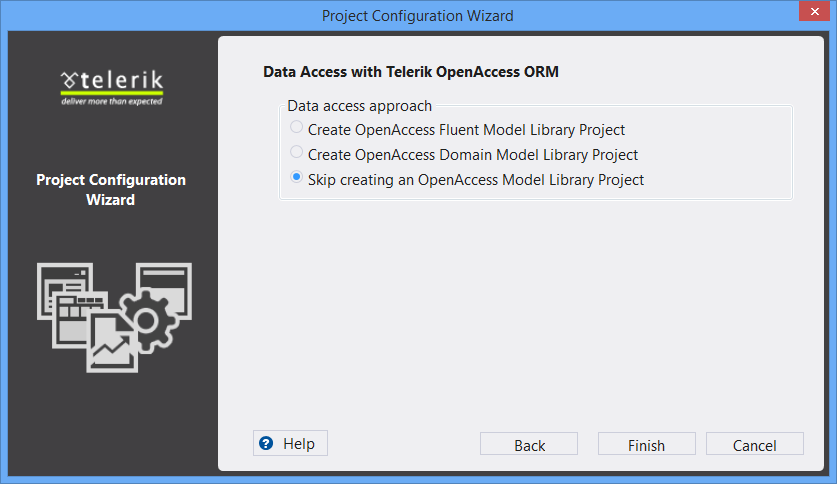
Task: Close the wizard window with the red X
Action: click(815, 11)
